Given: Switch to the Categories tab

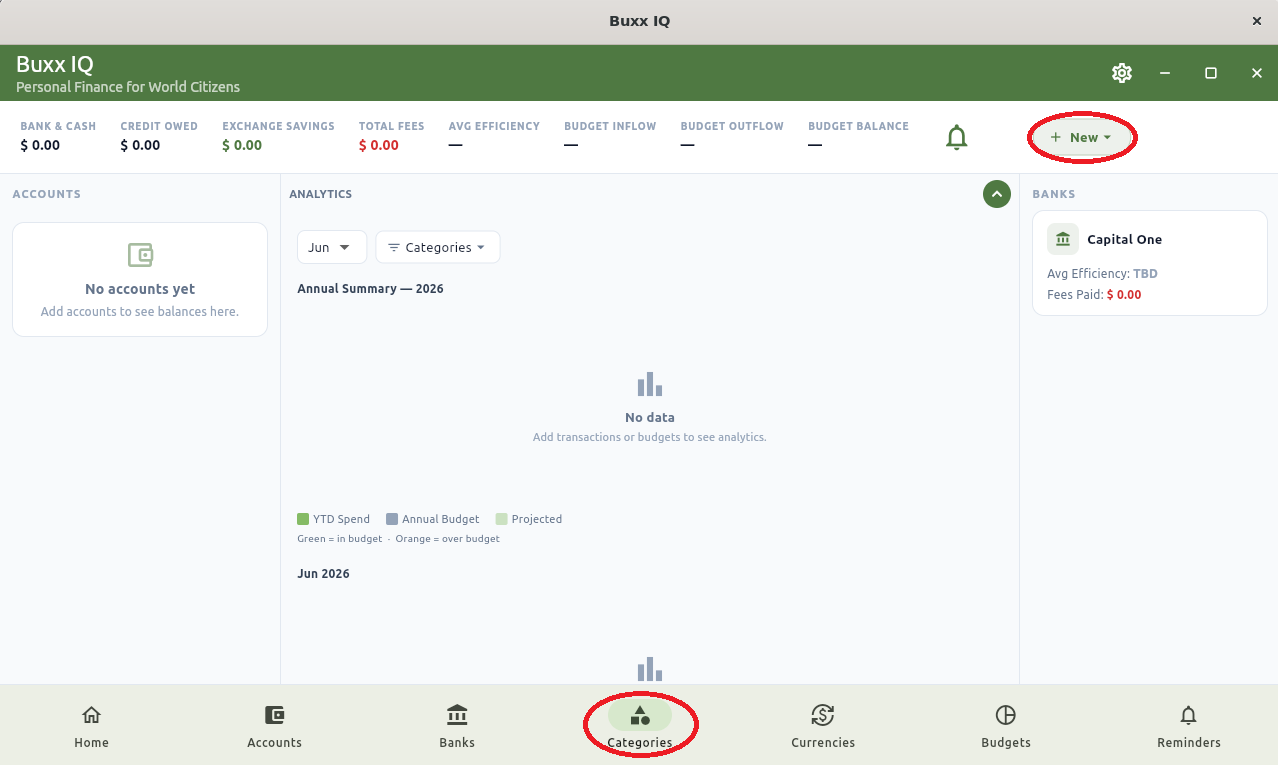Looking at the screenshot, I should (x=640, y=726).
